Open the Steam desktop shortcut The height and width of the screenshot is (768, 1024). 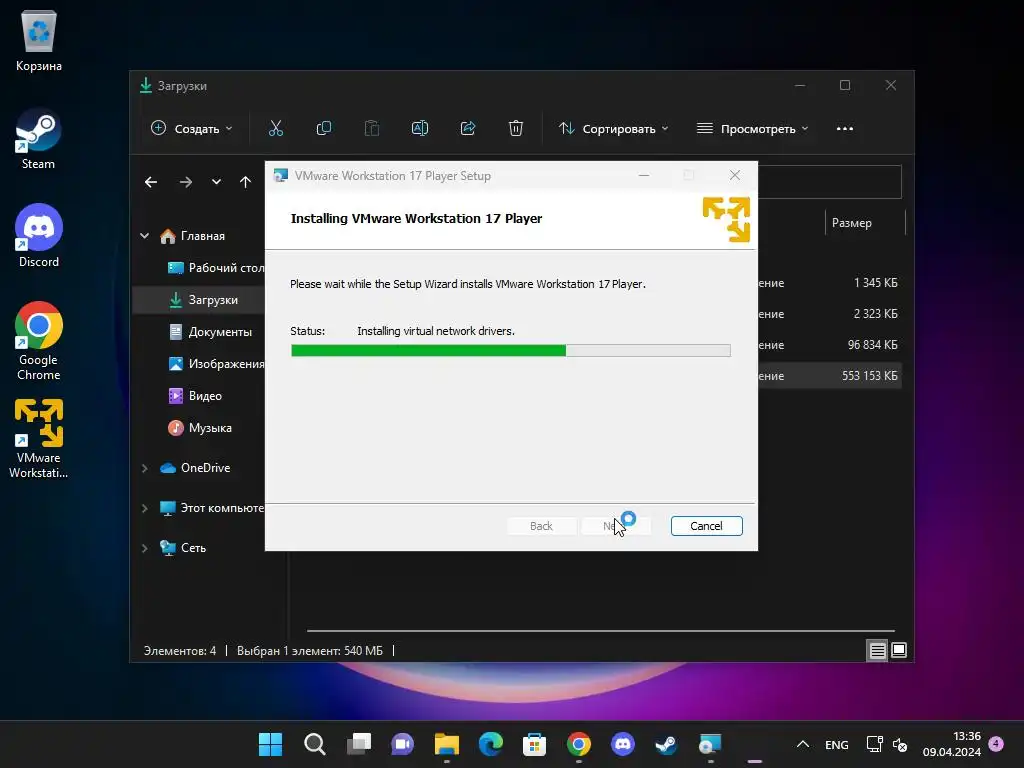pos(38,140)
